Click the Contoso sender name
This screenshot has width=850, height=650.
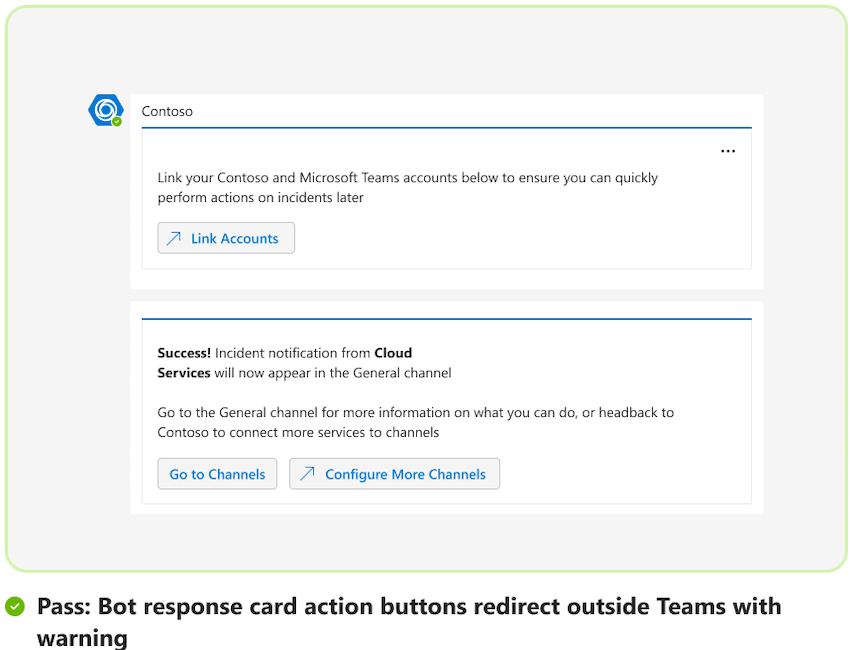(x=167, y=111)
